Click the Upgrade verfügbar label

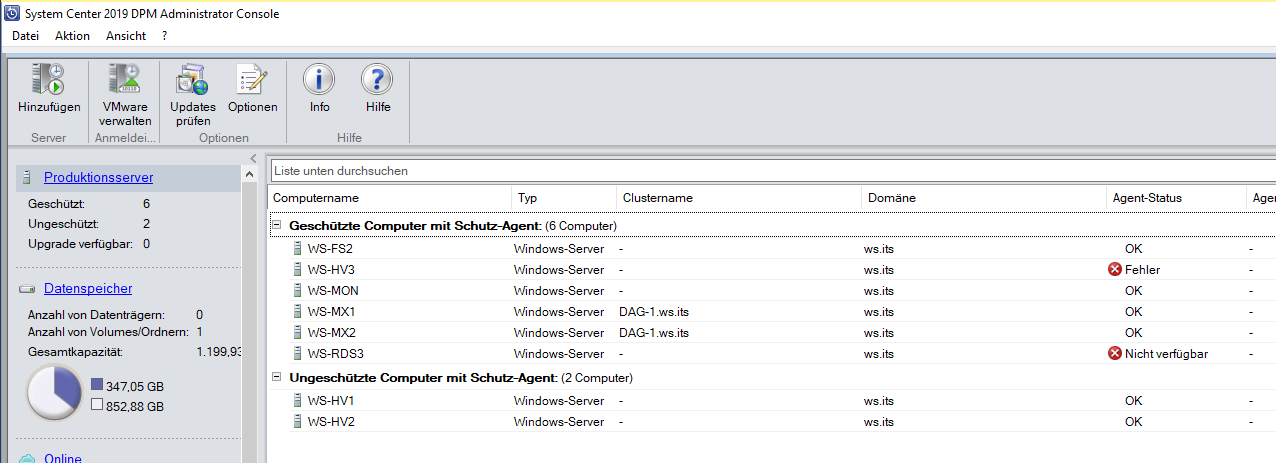[x=82, y=244]
